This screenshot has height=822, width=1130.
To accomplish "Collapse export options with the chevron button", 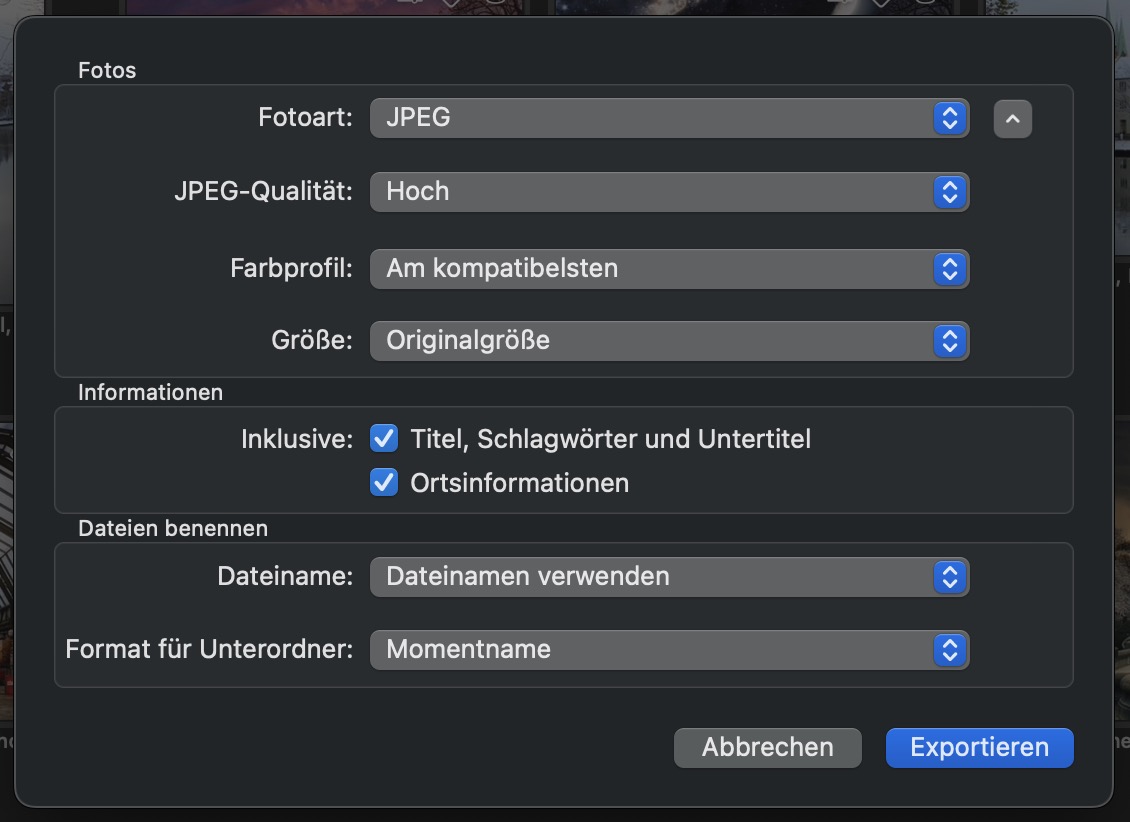I will [1012, 119].
